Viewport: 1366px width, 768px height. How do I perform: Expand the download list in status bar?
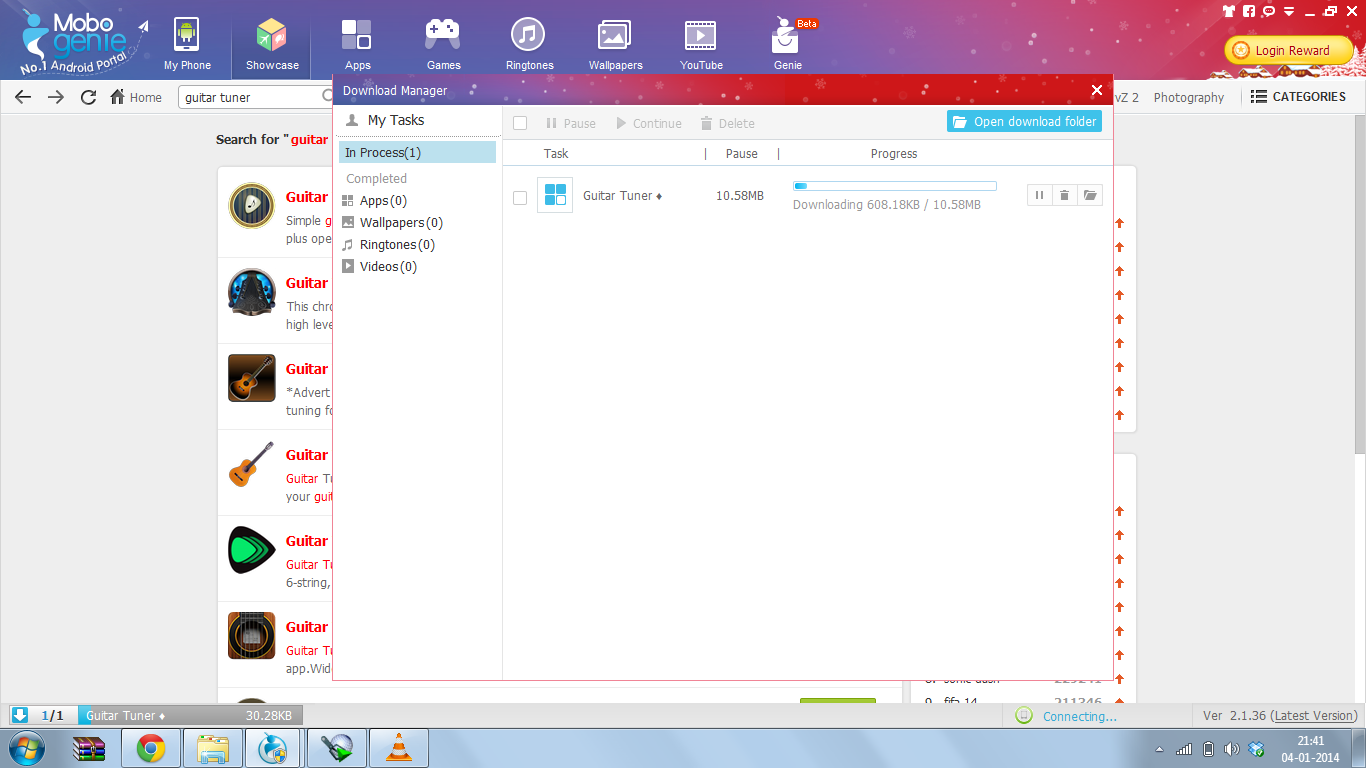click(x=20, y=715)
